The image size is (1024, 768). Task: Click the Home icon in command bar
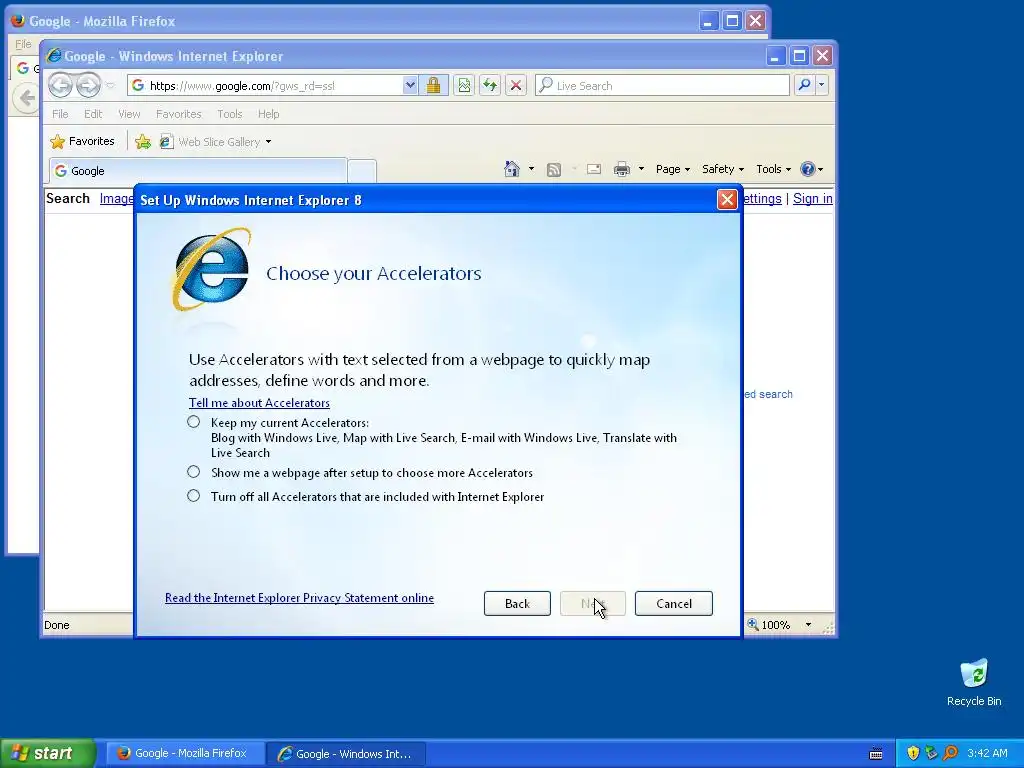(x=511, y=169)
